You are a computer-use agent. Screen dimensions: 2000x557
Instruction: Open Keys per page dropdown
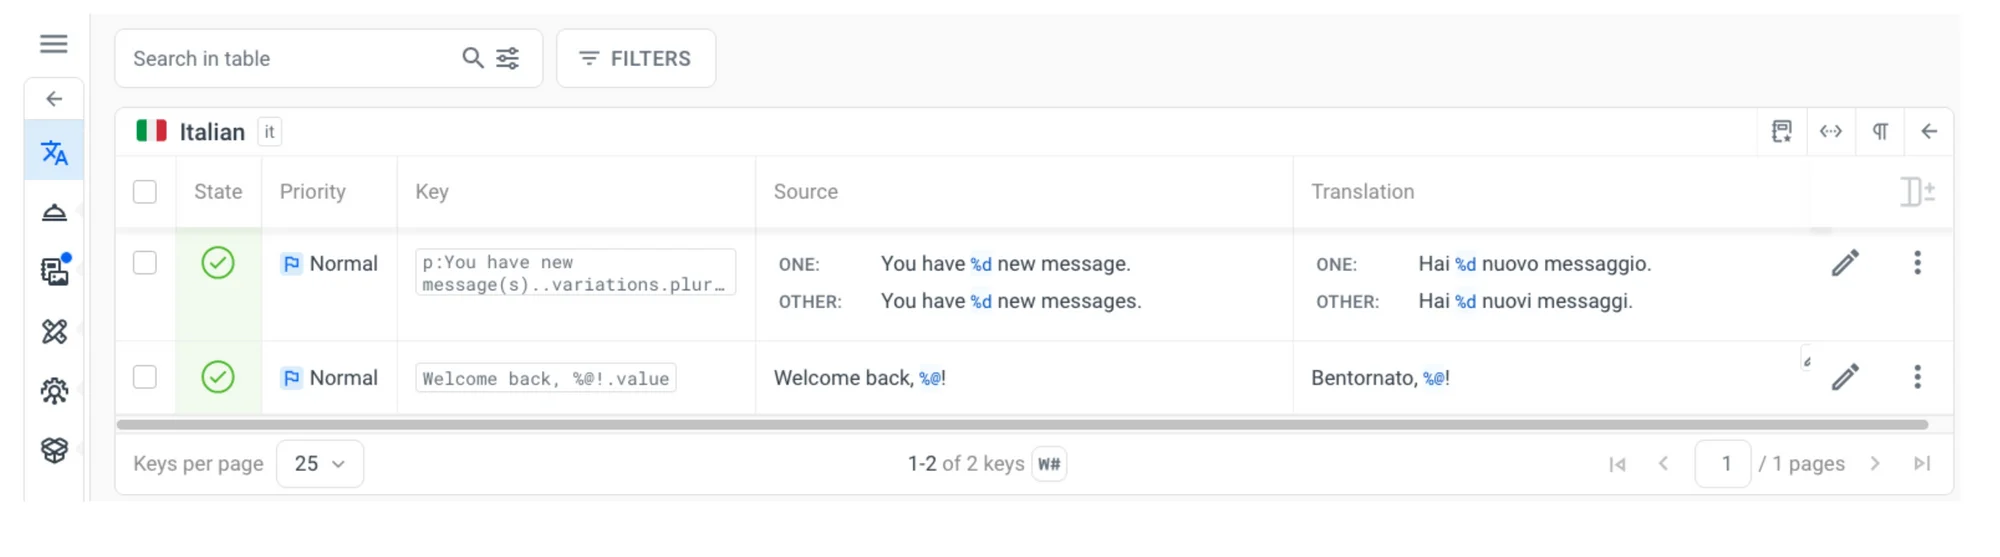tap(319, 464)
